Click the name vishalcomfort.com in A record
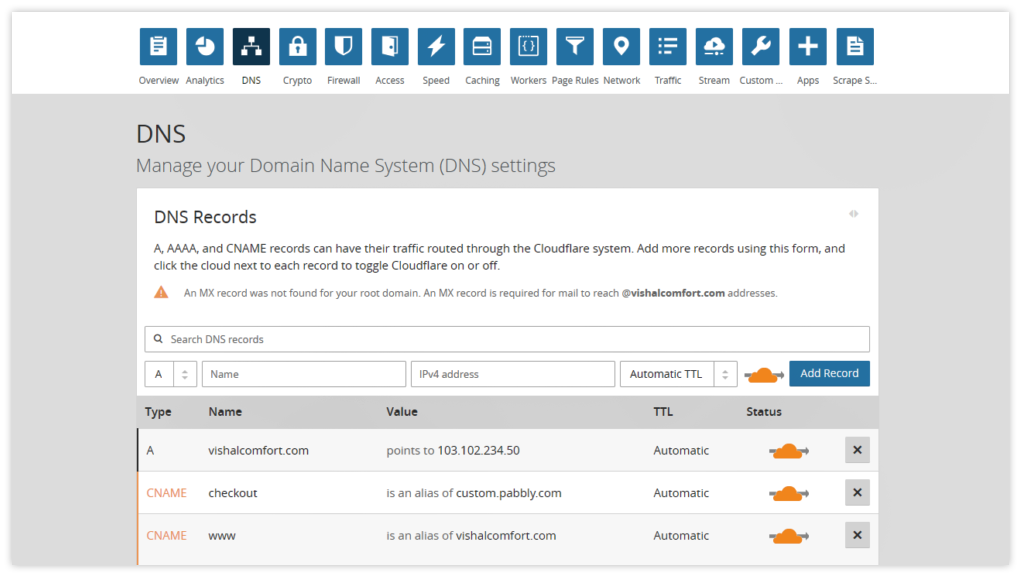The image size is (1021, 577). 259,450
